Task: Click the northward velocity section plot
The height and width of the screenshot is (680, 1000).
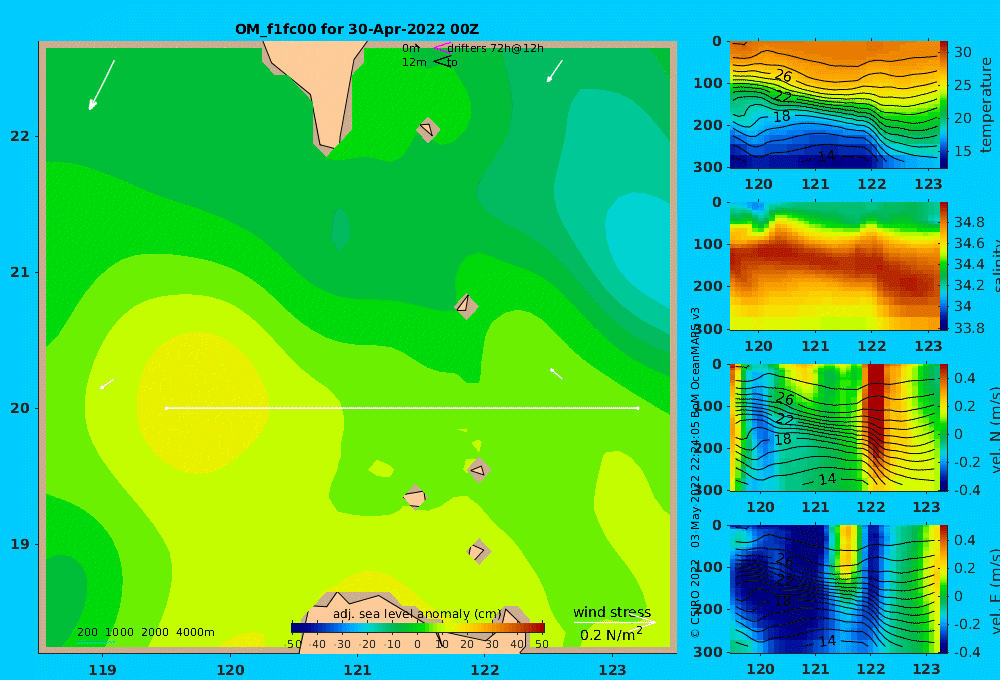Action: click(834, 427)
